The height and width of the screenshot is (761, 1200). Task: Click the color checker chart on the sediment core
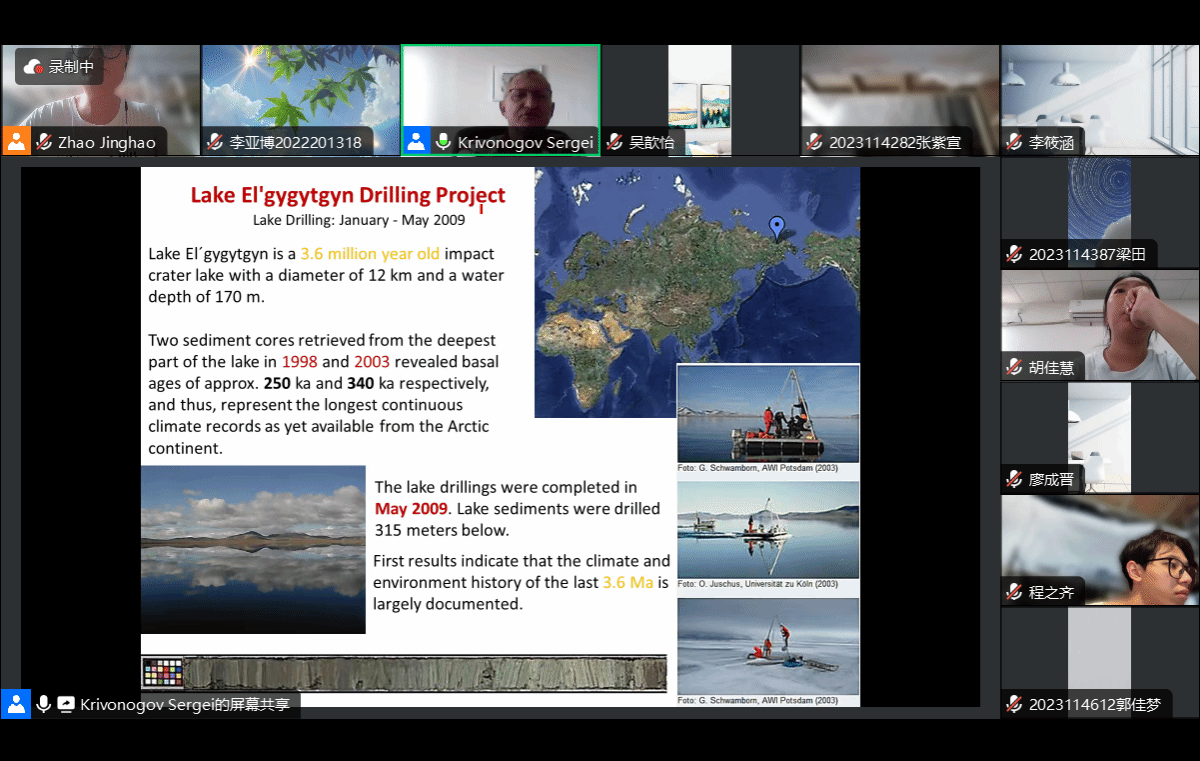point(163,673)
